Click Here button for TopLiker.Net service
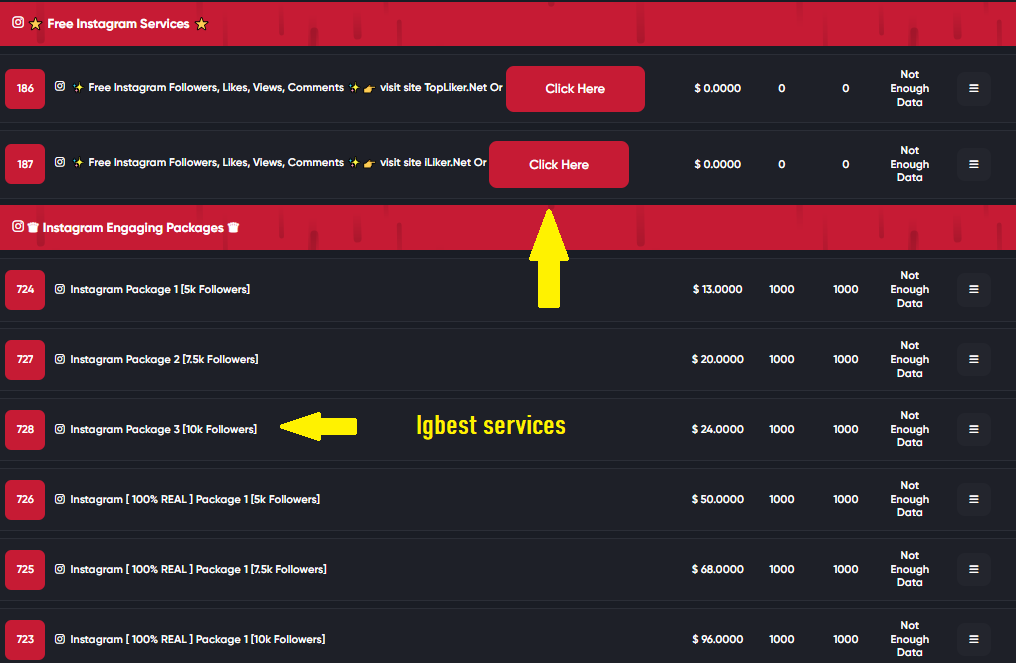 pos(575,88)
